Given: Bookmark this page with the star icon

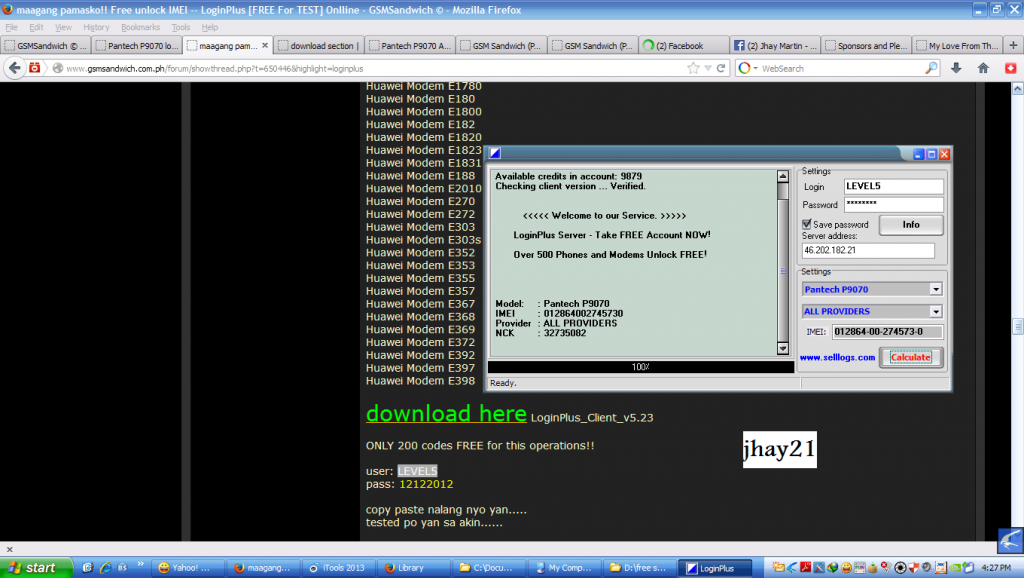Looking at the screenshot, I should [694, 68].
